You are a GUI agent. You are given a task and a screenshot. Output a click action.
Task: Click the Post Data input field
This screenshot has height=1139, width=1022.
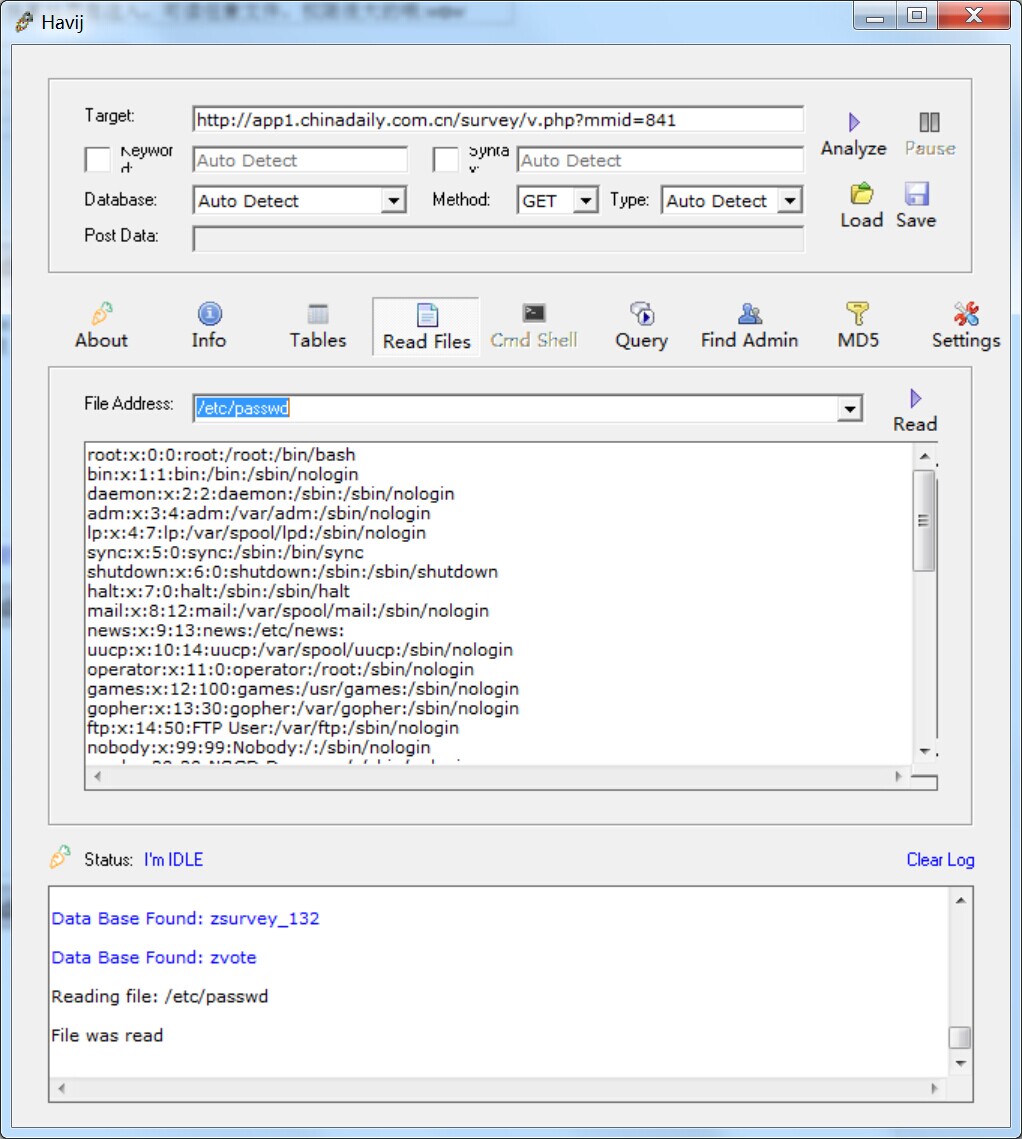click(498, 238)
